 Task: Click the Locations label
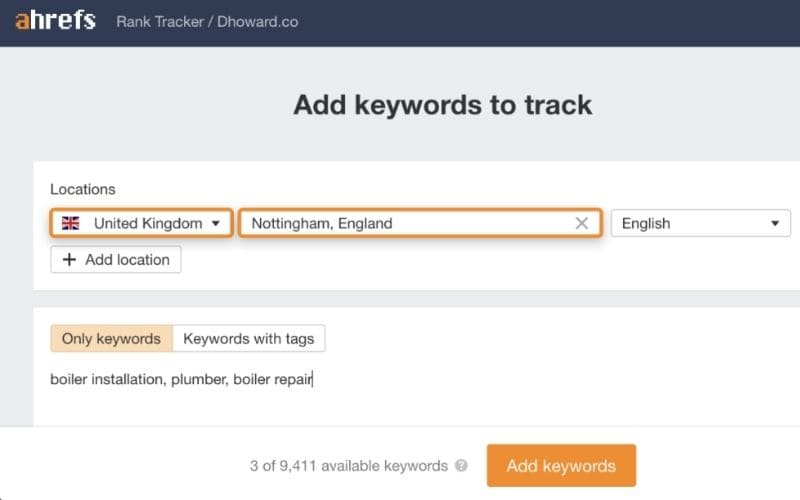coord(83,189)
